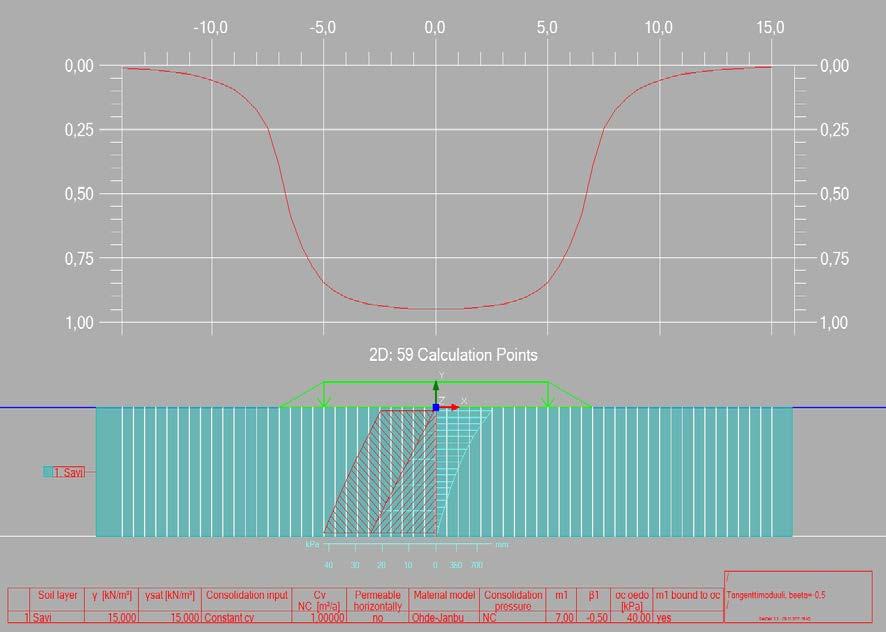This screenshot has width=886, height=632.
Task: Click '1,00' on the left settlement axis
Action: tap(79, 323)
